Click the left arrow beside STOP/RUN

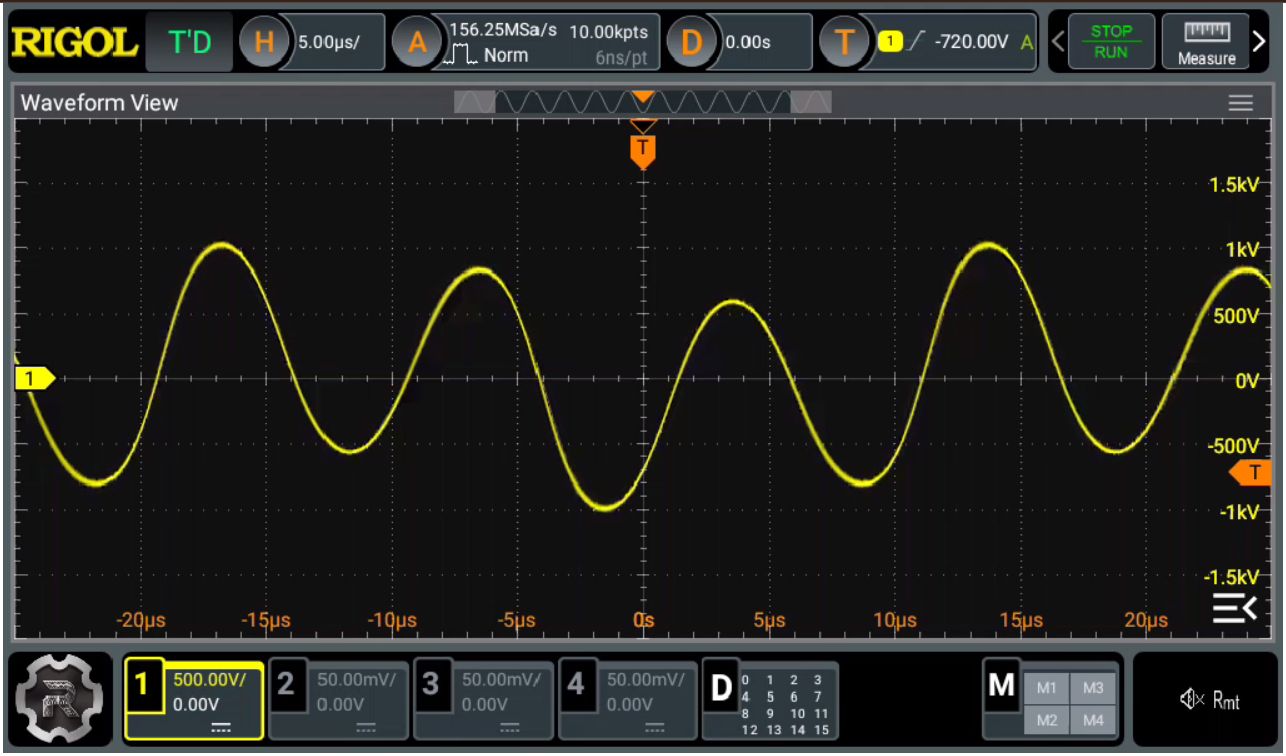coord(1058,42)
